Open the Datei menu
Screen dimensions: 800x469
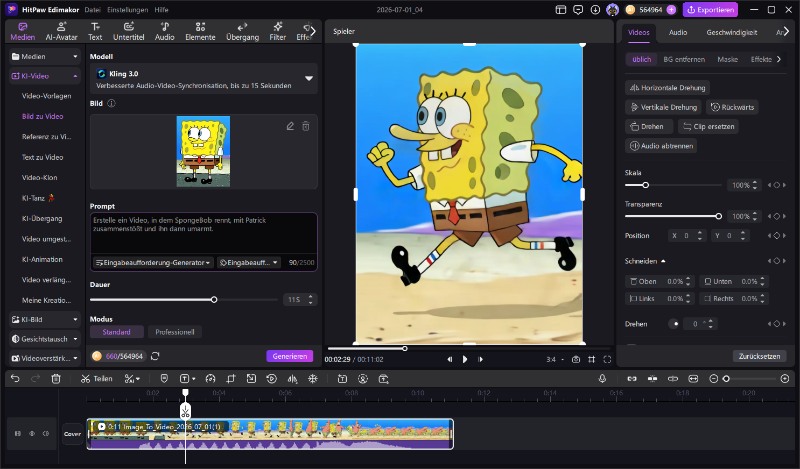(92, 10)
